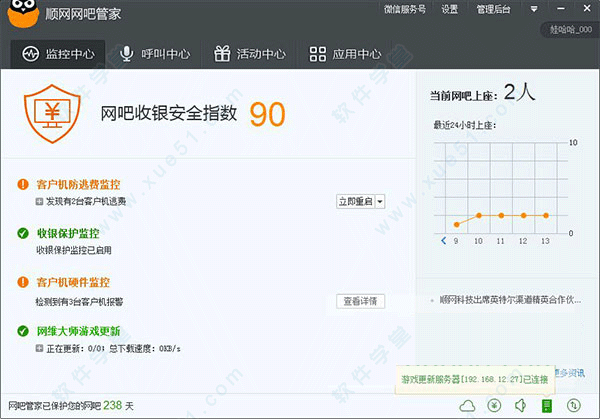Open the title bar dropdown arrow menu

(534, 9)
